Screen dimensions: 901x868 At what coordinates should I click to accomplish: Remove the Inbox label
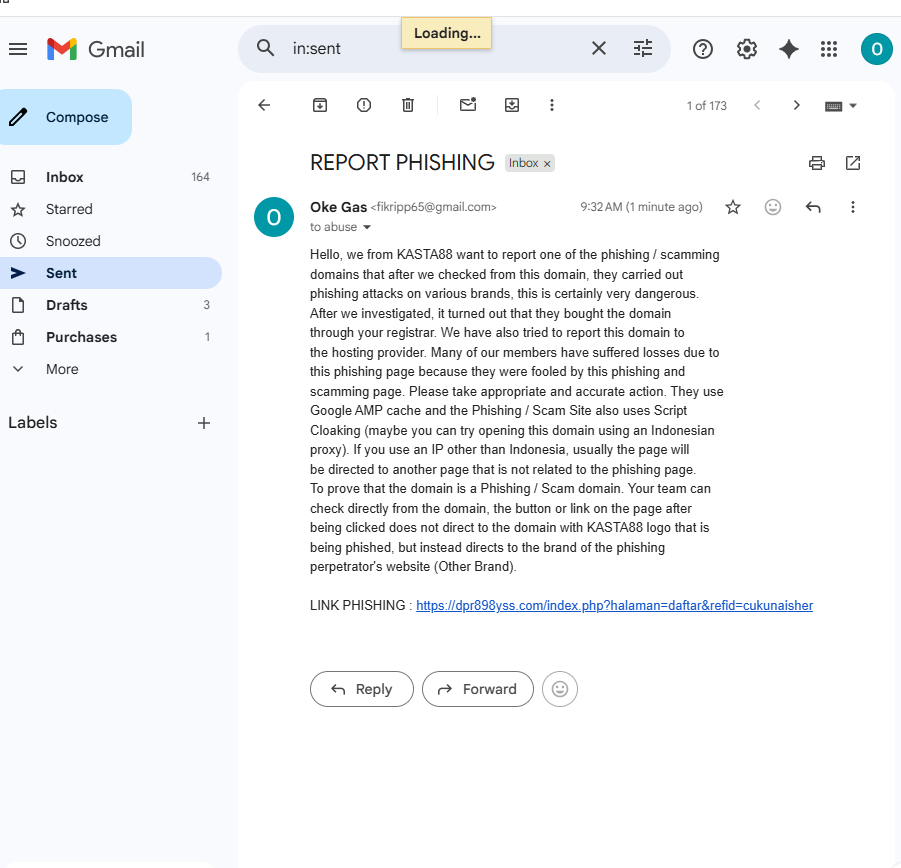point(547,164)
